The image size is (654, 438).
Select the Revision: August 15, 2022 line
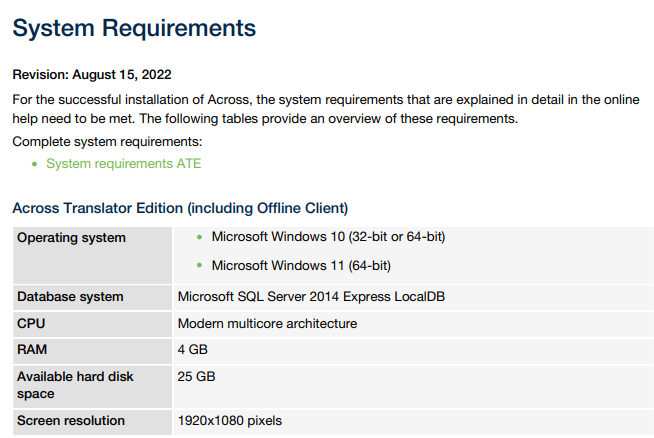pos(92,75)
